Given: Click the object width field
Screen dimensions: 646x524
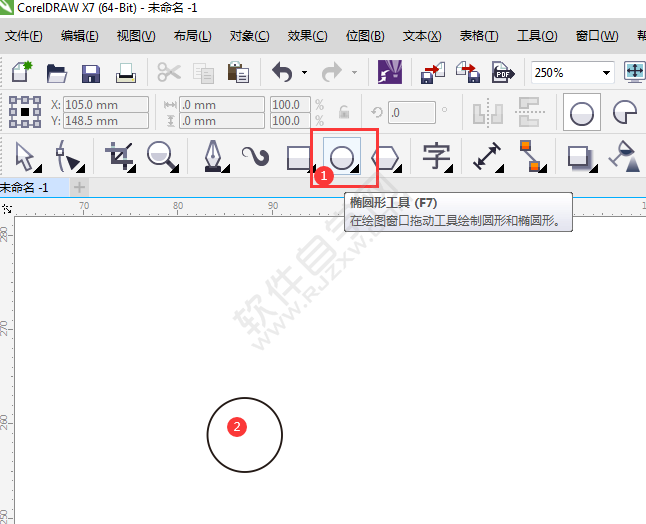Looking at the screenshot, I should pyautogui.click(x=222, y=105).
